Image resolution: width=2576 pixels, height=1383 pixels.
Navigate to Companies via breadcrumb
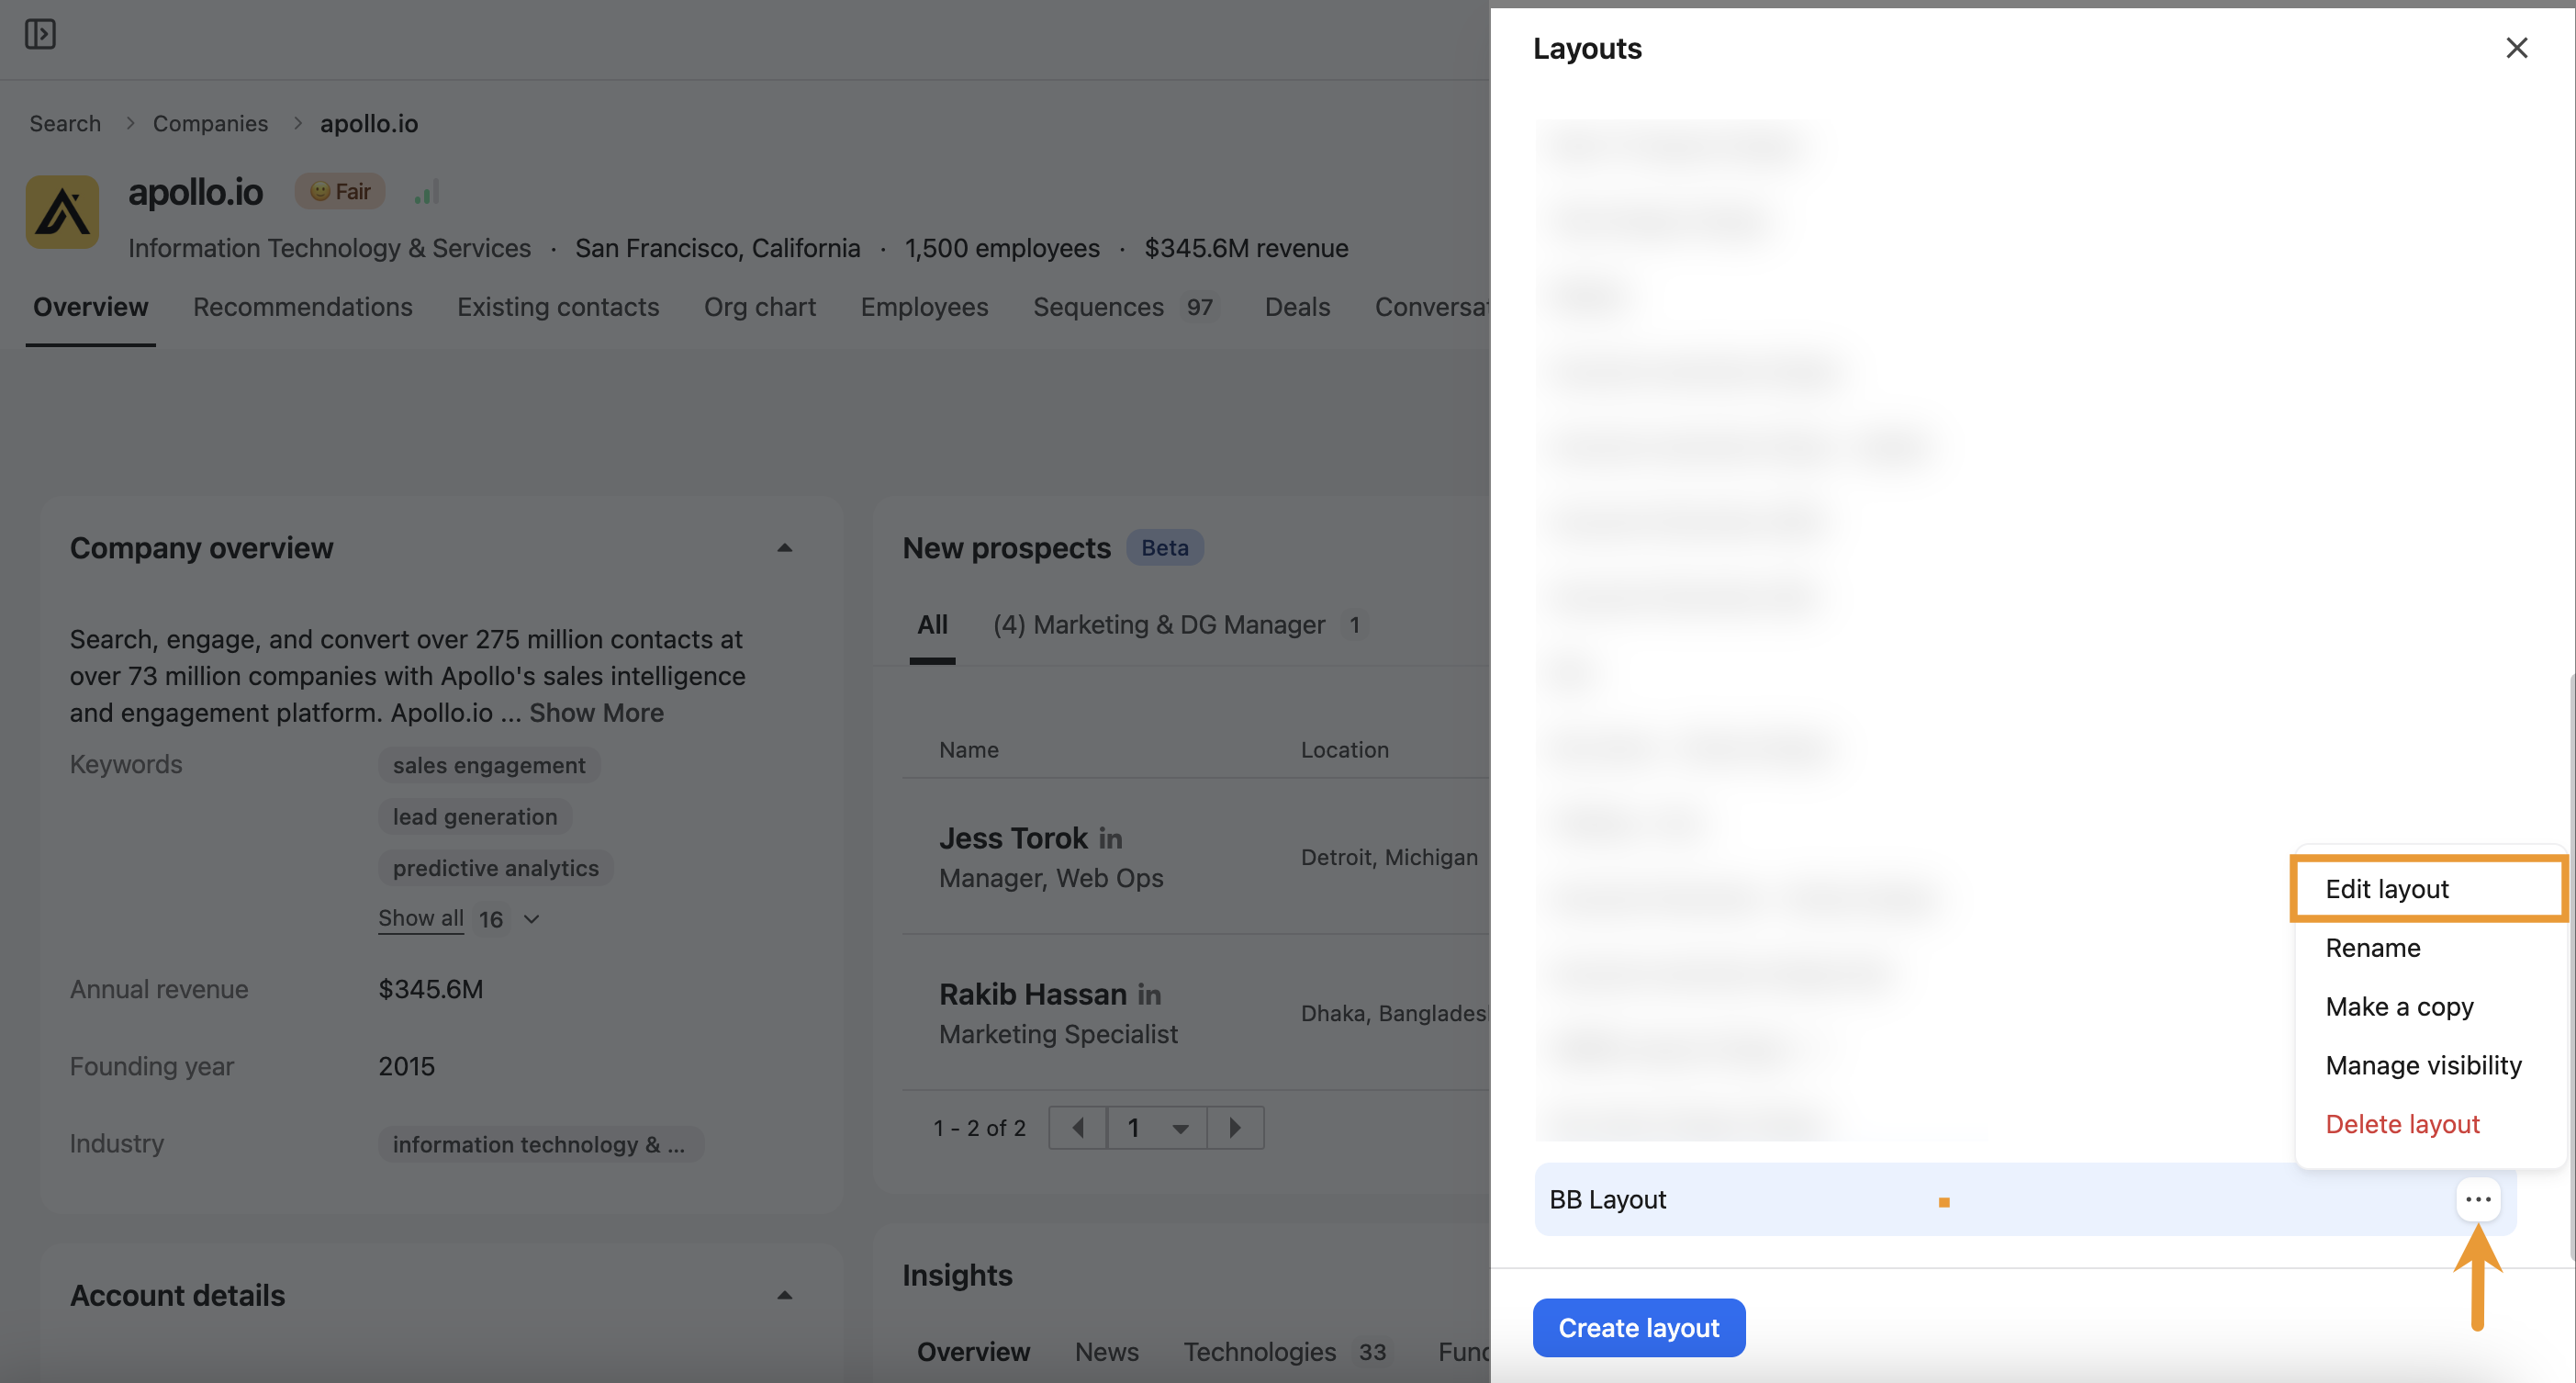(210, 123)
